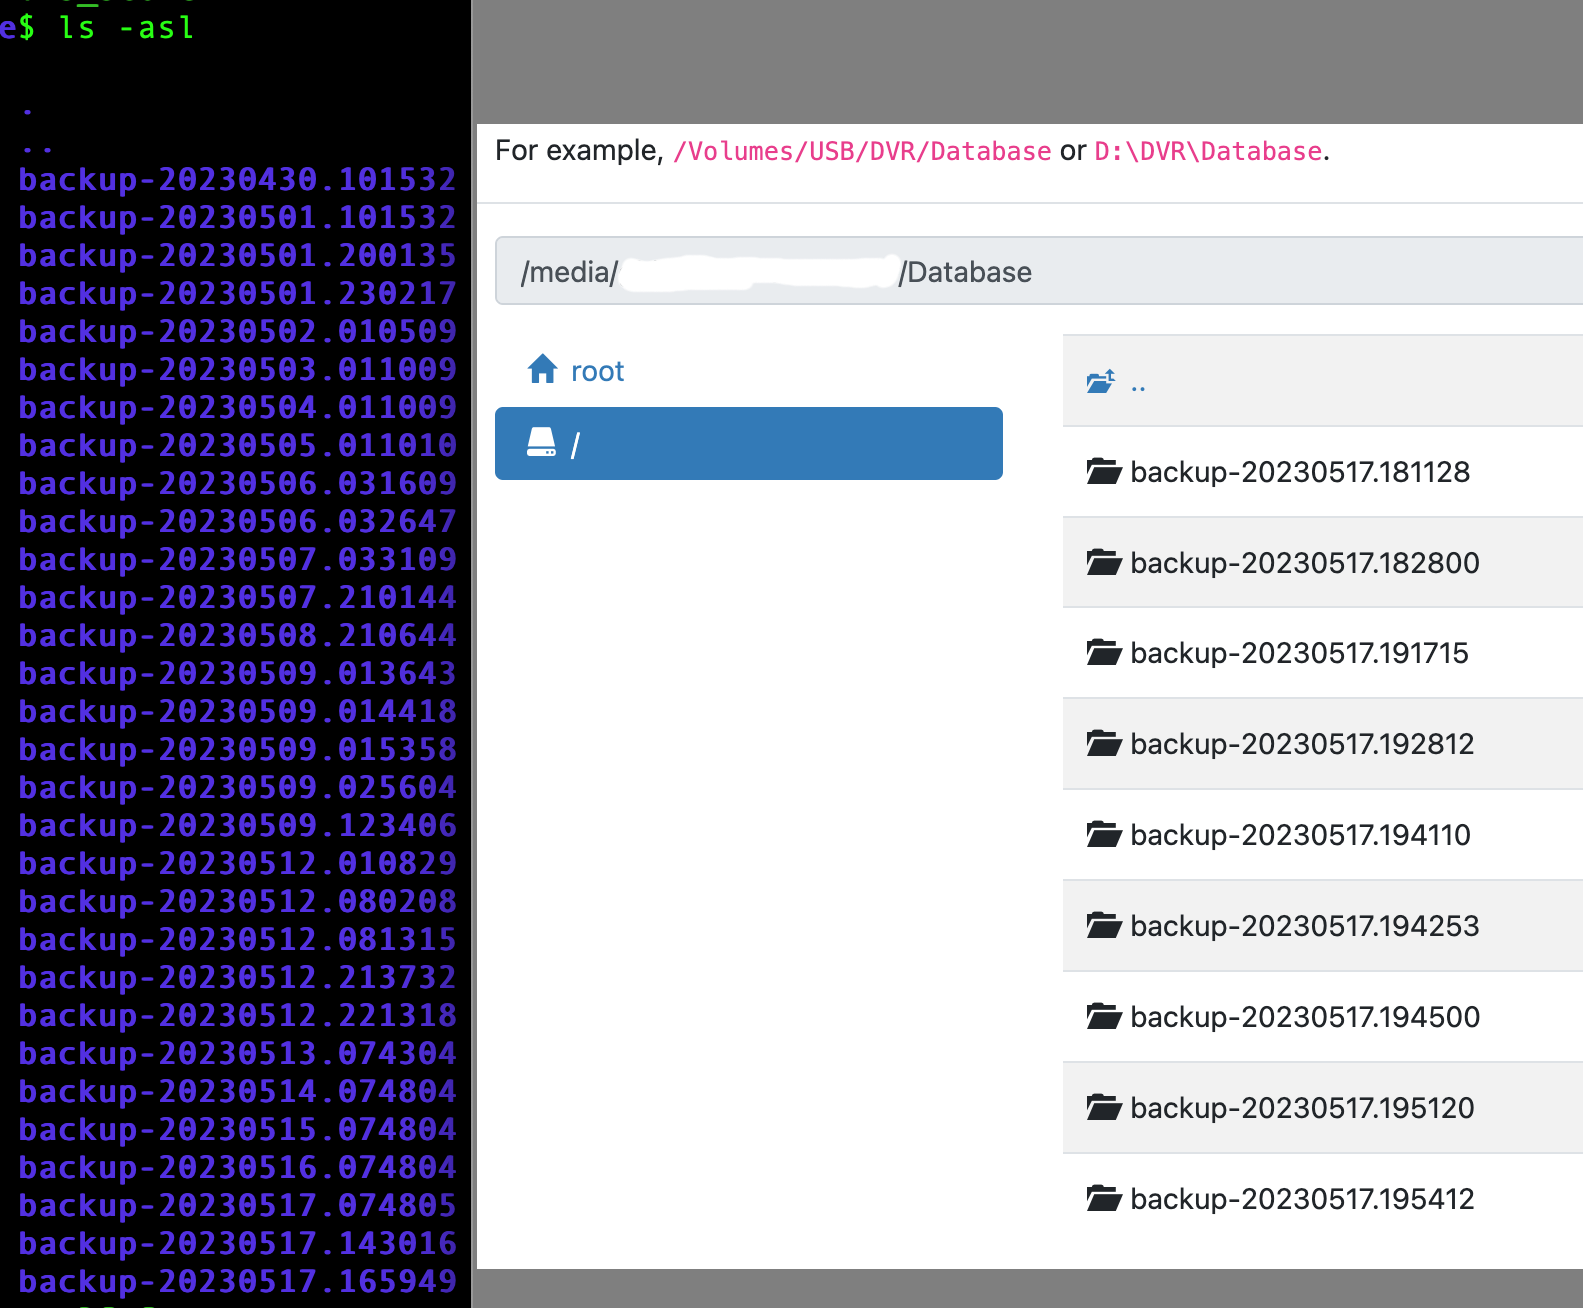
Task: Click folder icon for backup-20230517.181128
Action: 1104,472
